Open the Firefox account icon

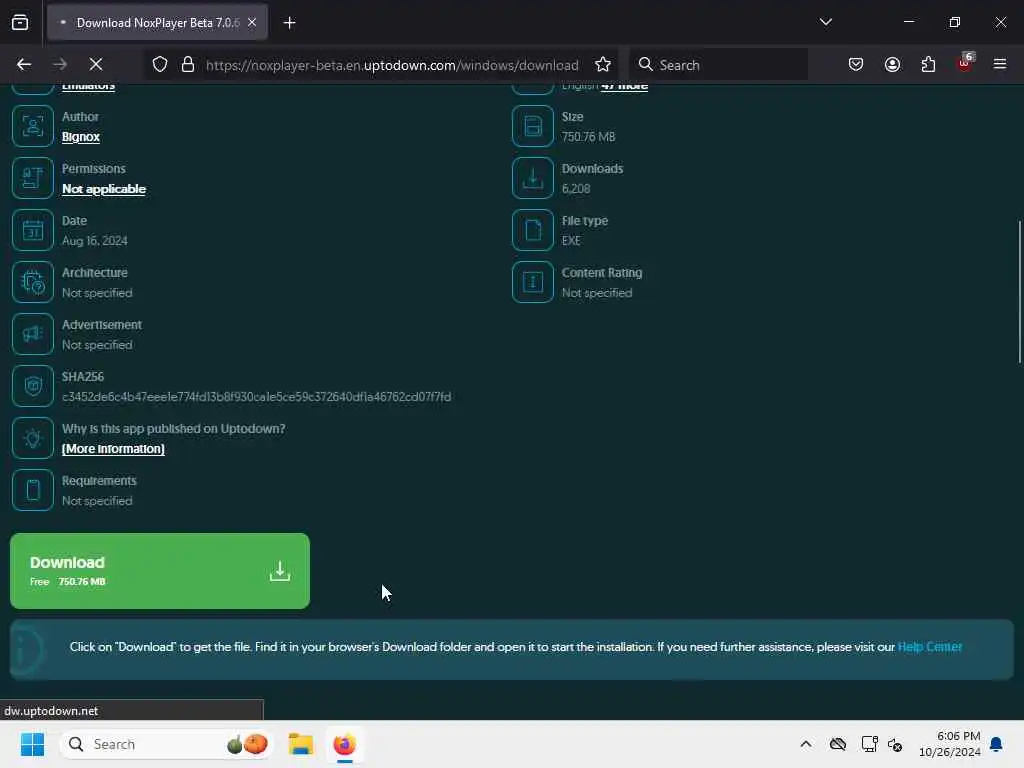pos(892,64)
